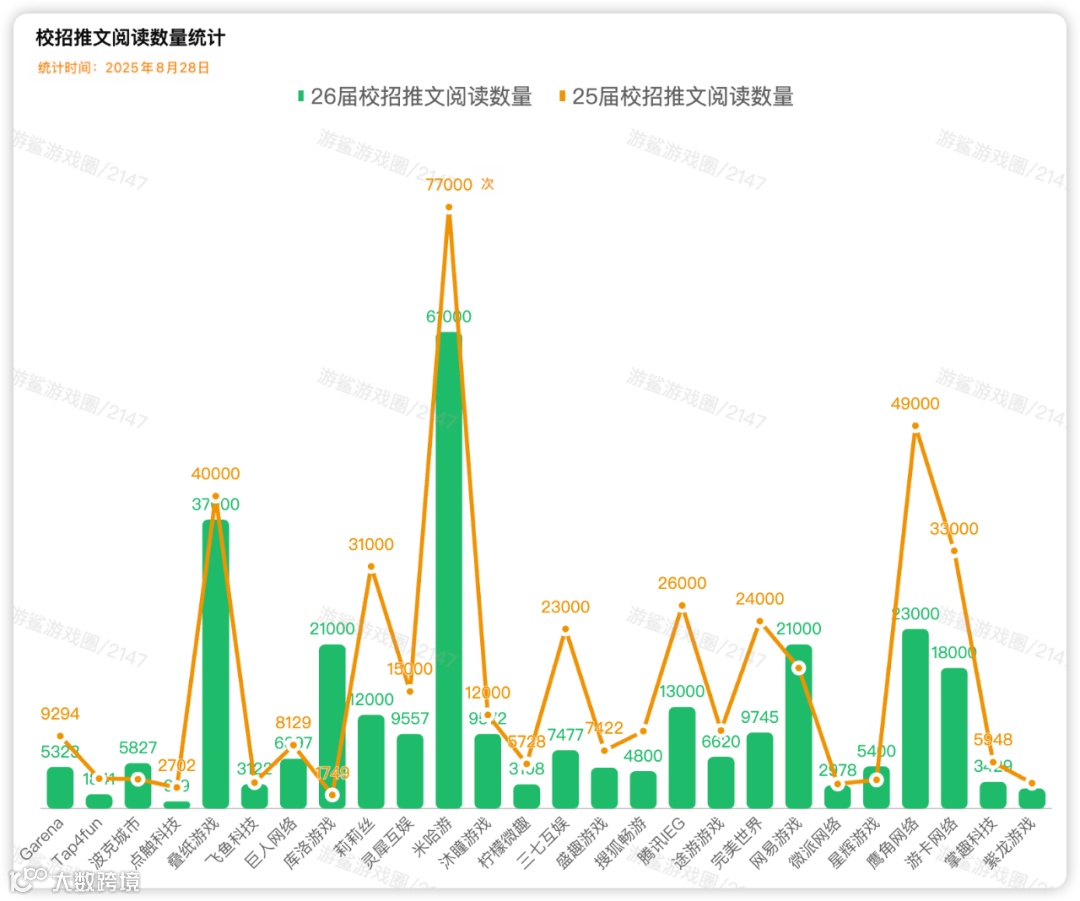Select the green bar for 鹰角网络
1080x901 pixels.
click(915, 718)
